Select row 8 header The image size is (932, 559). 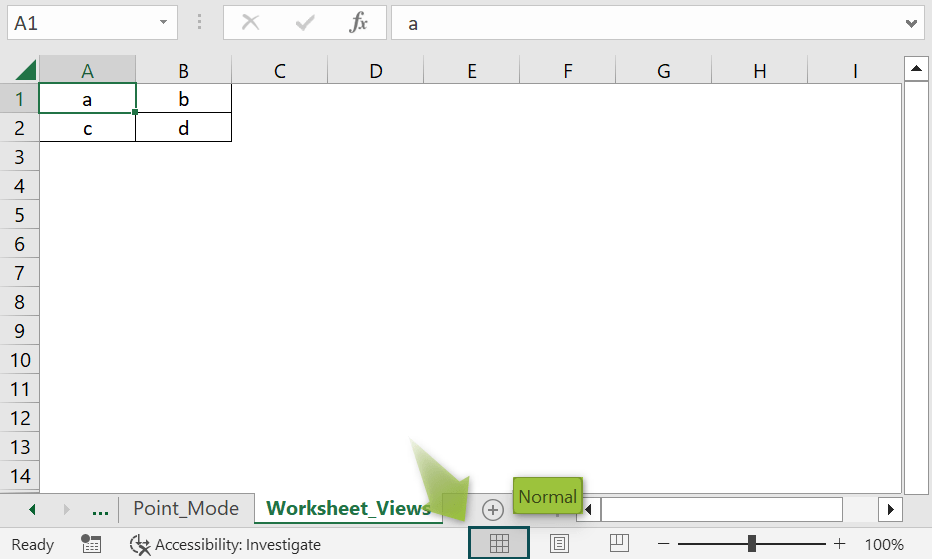(20, 302)
